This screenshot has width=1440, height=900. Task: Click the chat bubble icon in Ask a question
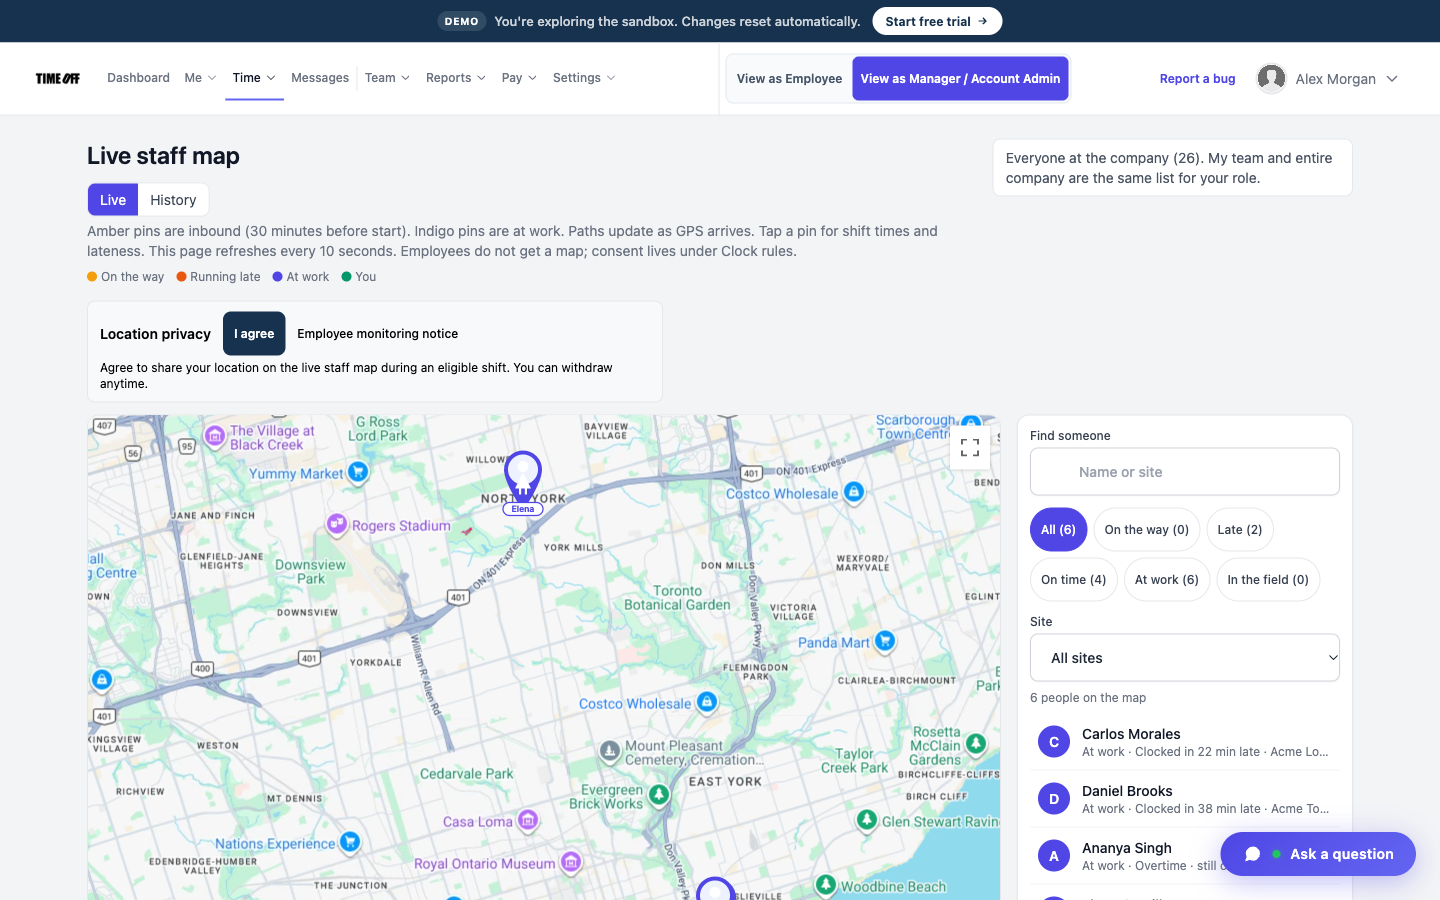(x=1252, y=854)
